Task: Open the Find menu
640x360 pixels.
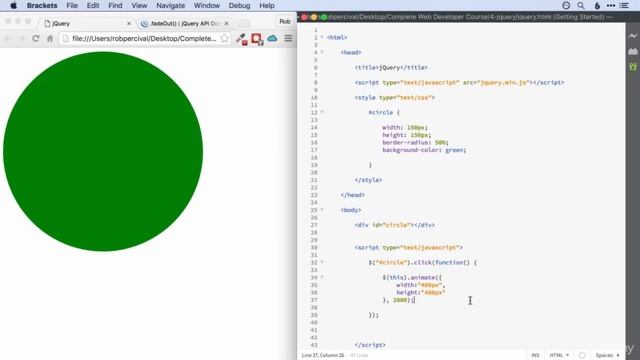Action: point(115,5)
